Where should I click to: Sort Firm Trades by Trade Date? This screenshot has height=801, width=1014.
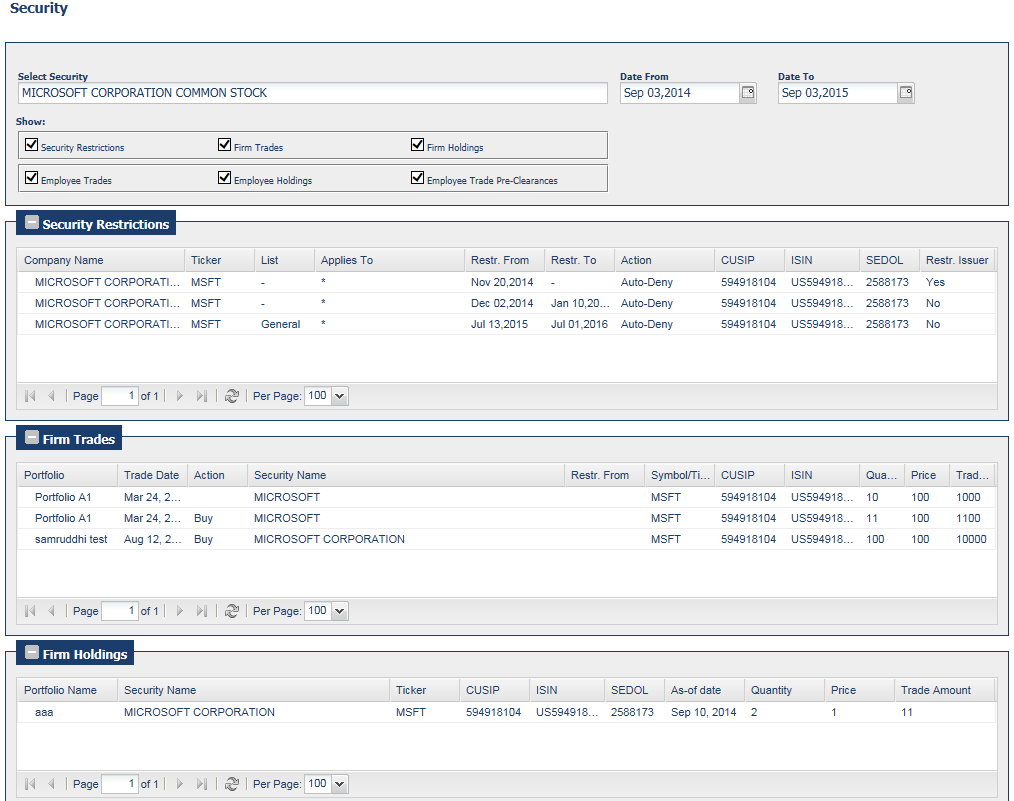tap(152, 475)
